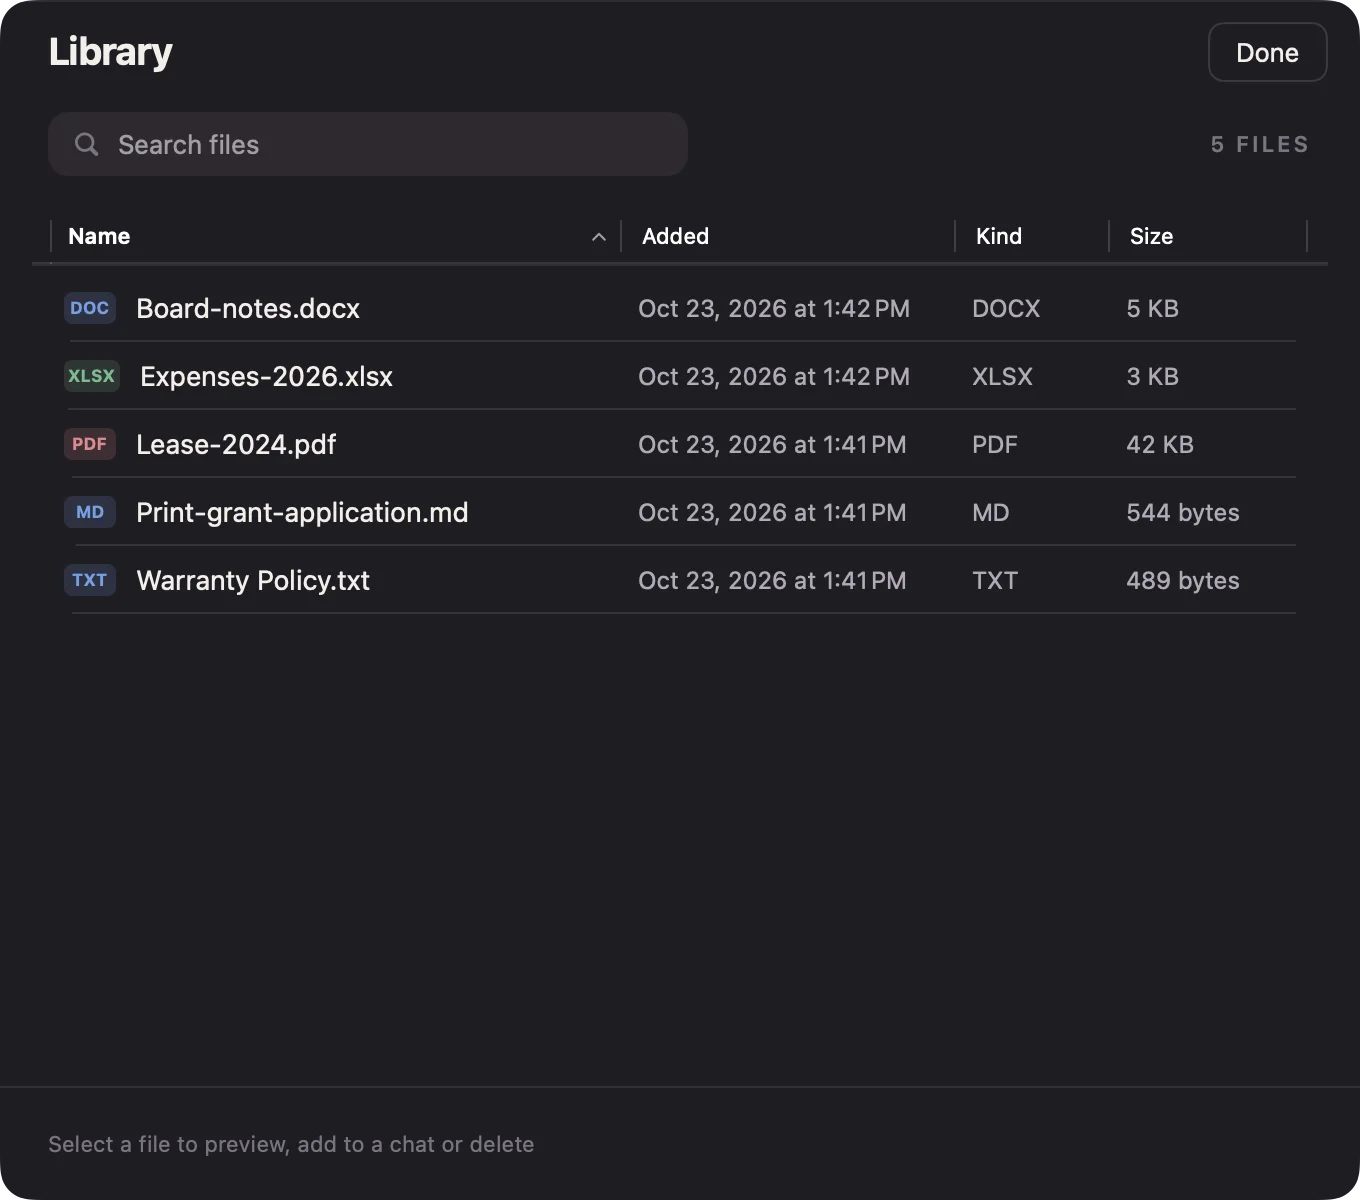This screenshot has width=1360, height=1200.
Task: Click the TXT kind cell for Warranty Policy.txt
Action: coord(995,580)
